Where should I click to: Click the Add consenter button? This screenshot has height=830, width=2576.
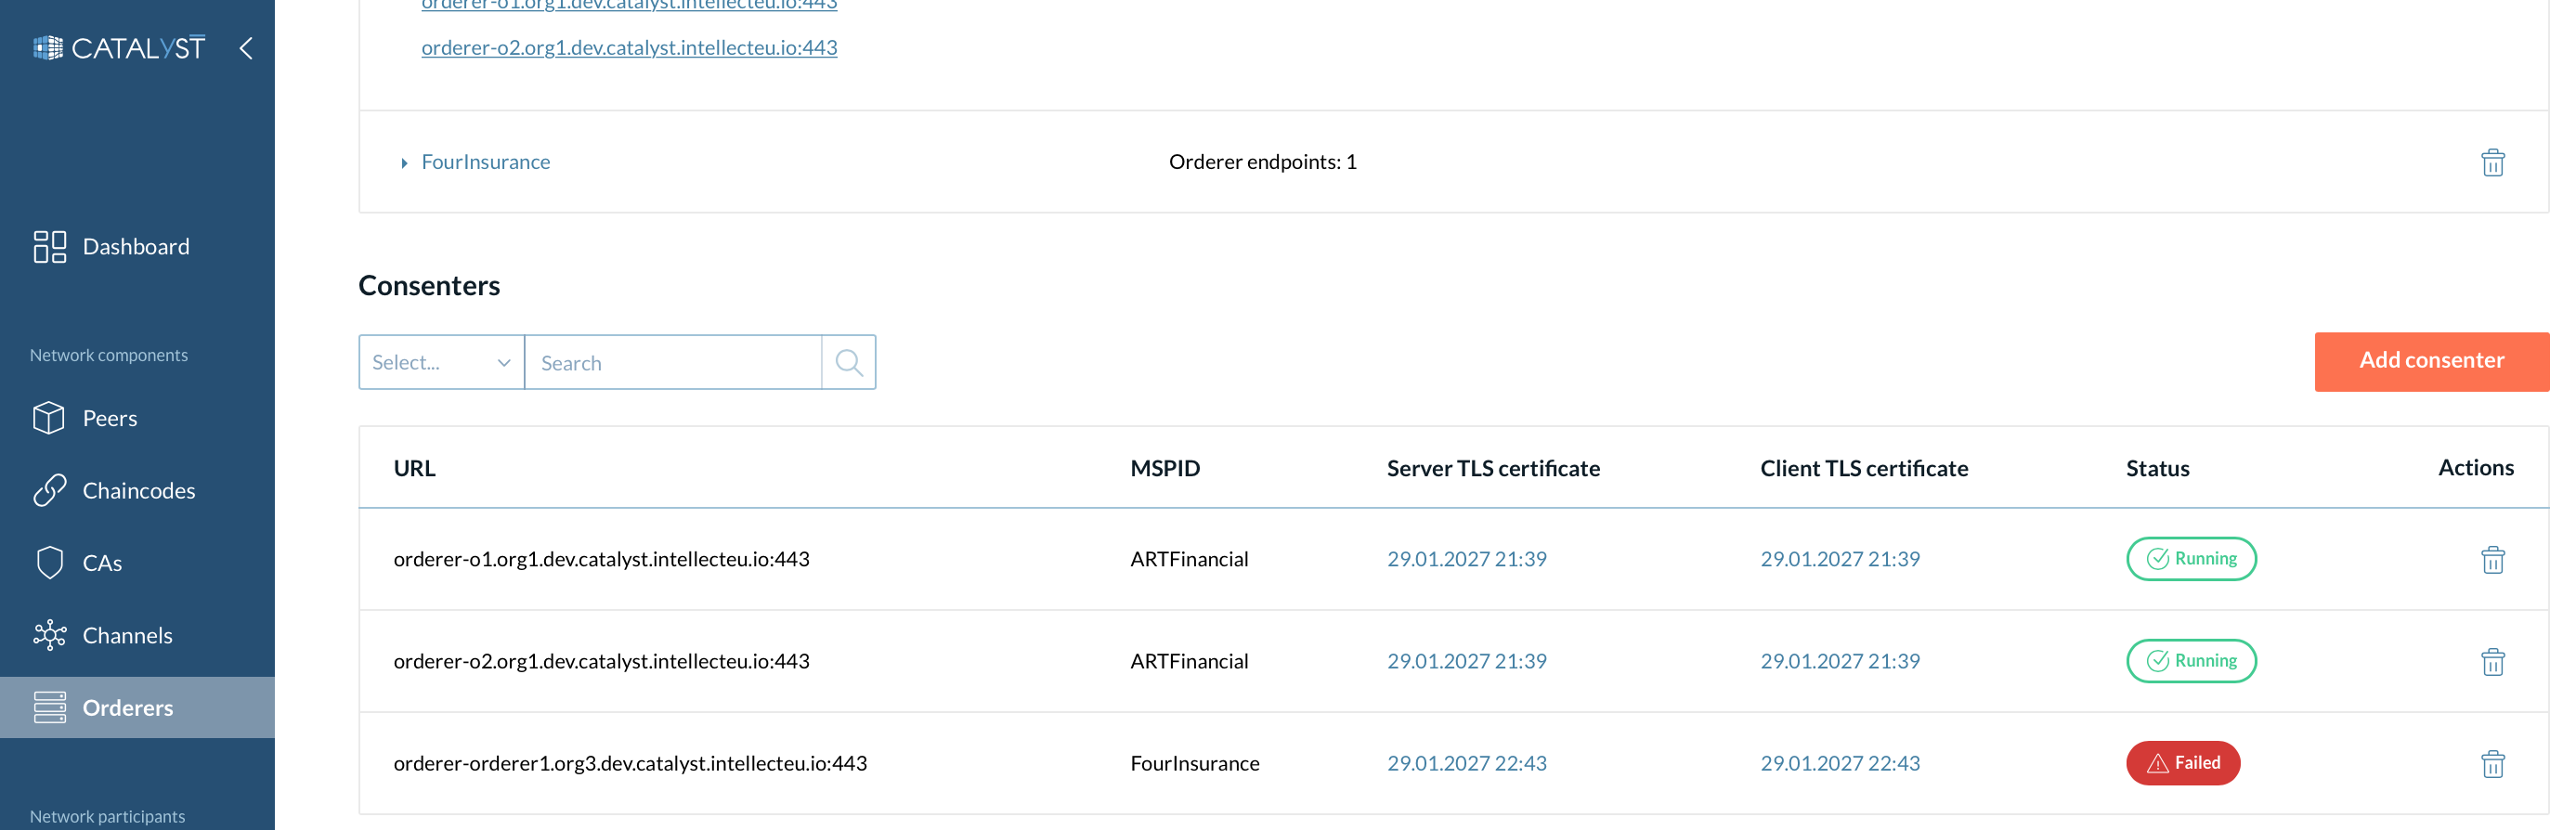pos(2430,361)
